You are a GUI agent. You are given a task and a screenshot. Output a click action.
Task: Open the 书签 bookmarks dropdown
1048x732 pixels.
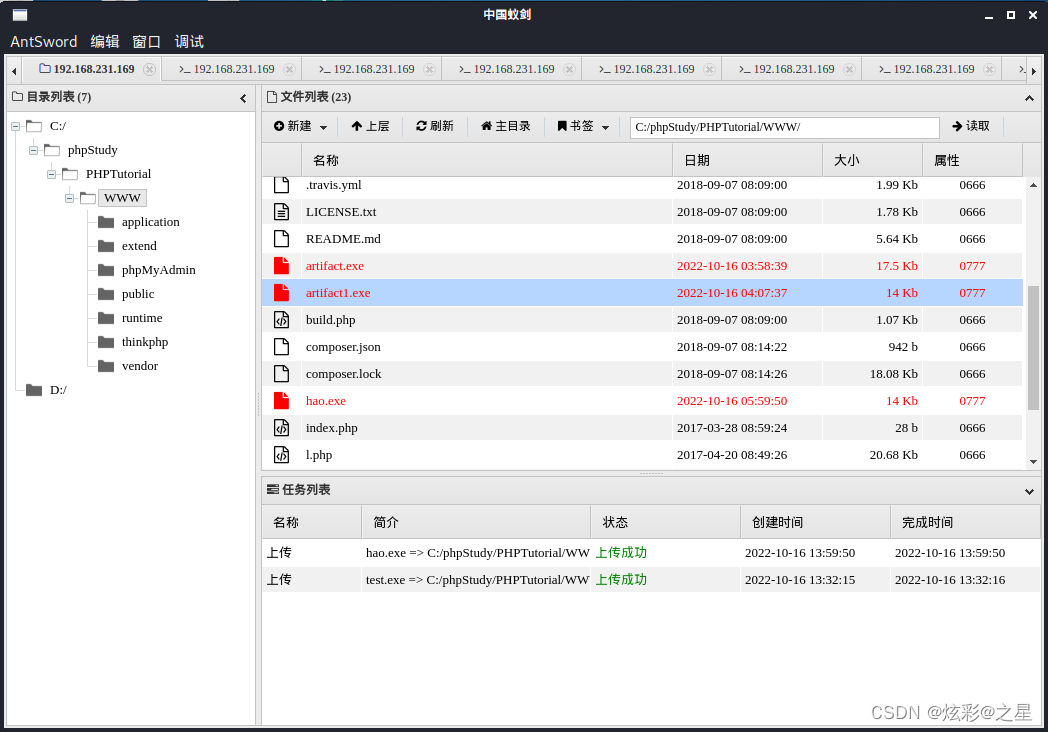583,126
